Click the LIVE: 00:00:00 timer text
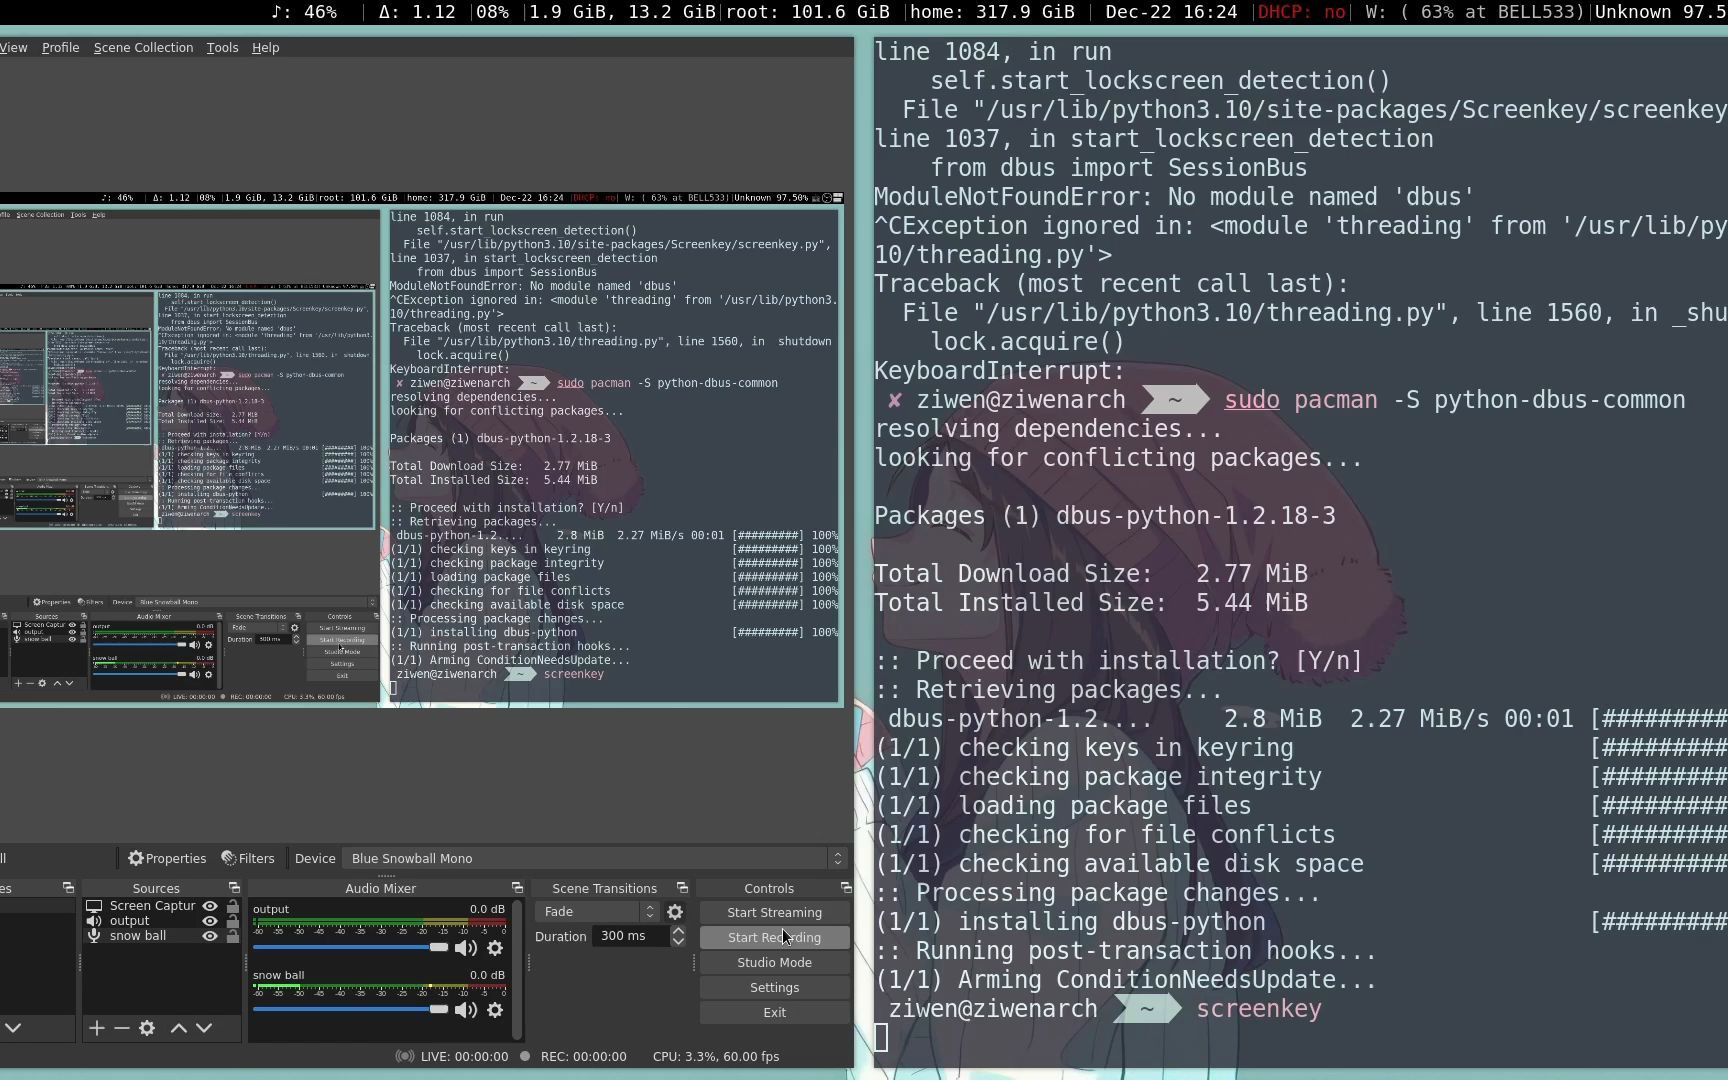Image resolution: width=1728 pixels, height=1080 pixels. pyautogui.click(x=464, y=1056)
